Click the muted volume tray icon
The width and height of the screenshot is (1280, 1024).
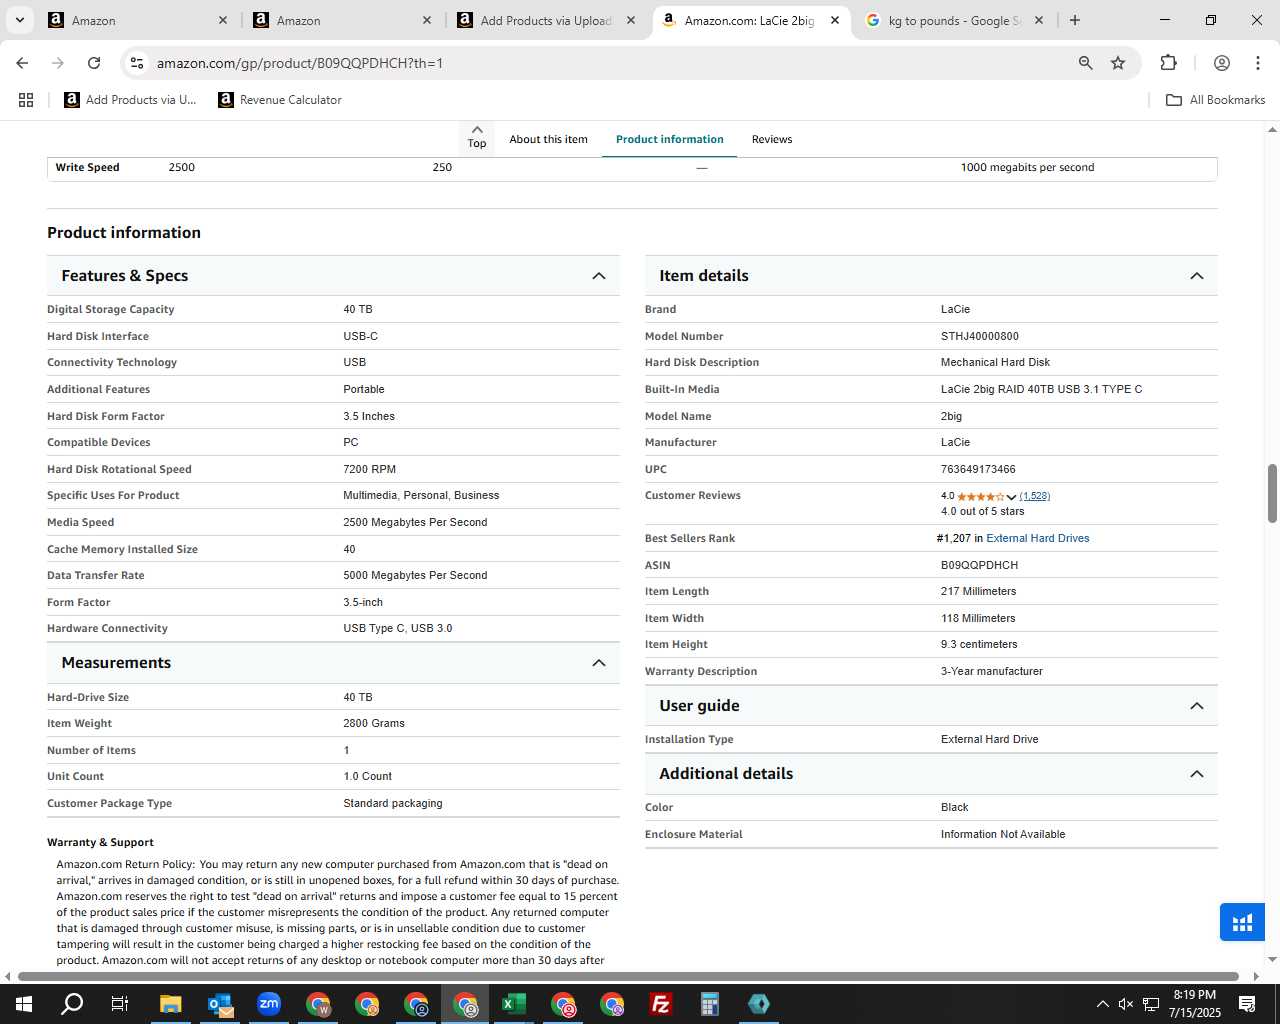click(1126, 1004)
